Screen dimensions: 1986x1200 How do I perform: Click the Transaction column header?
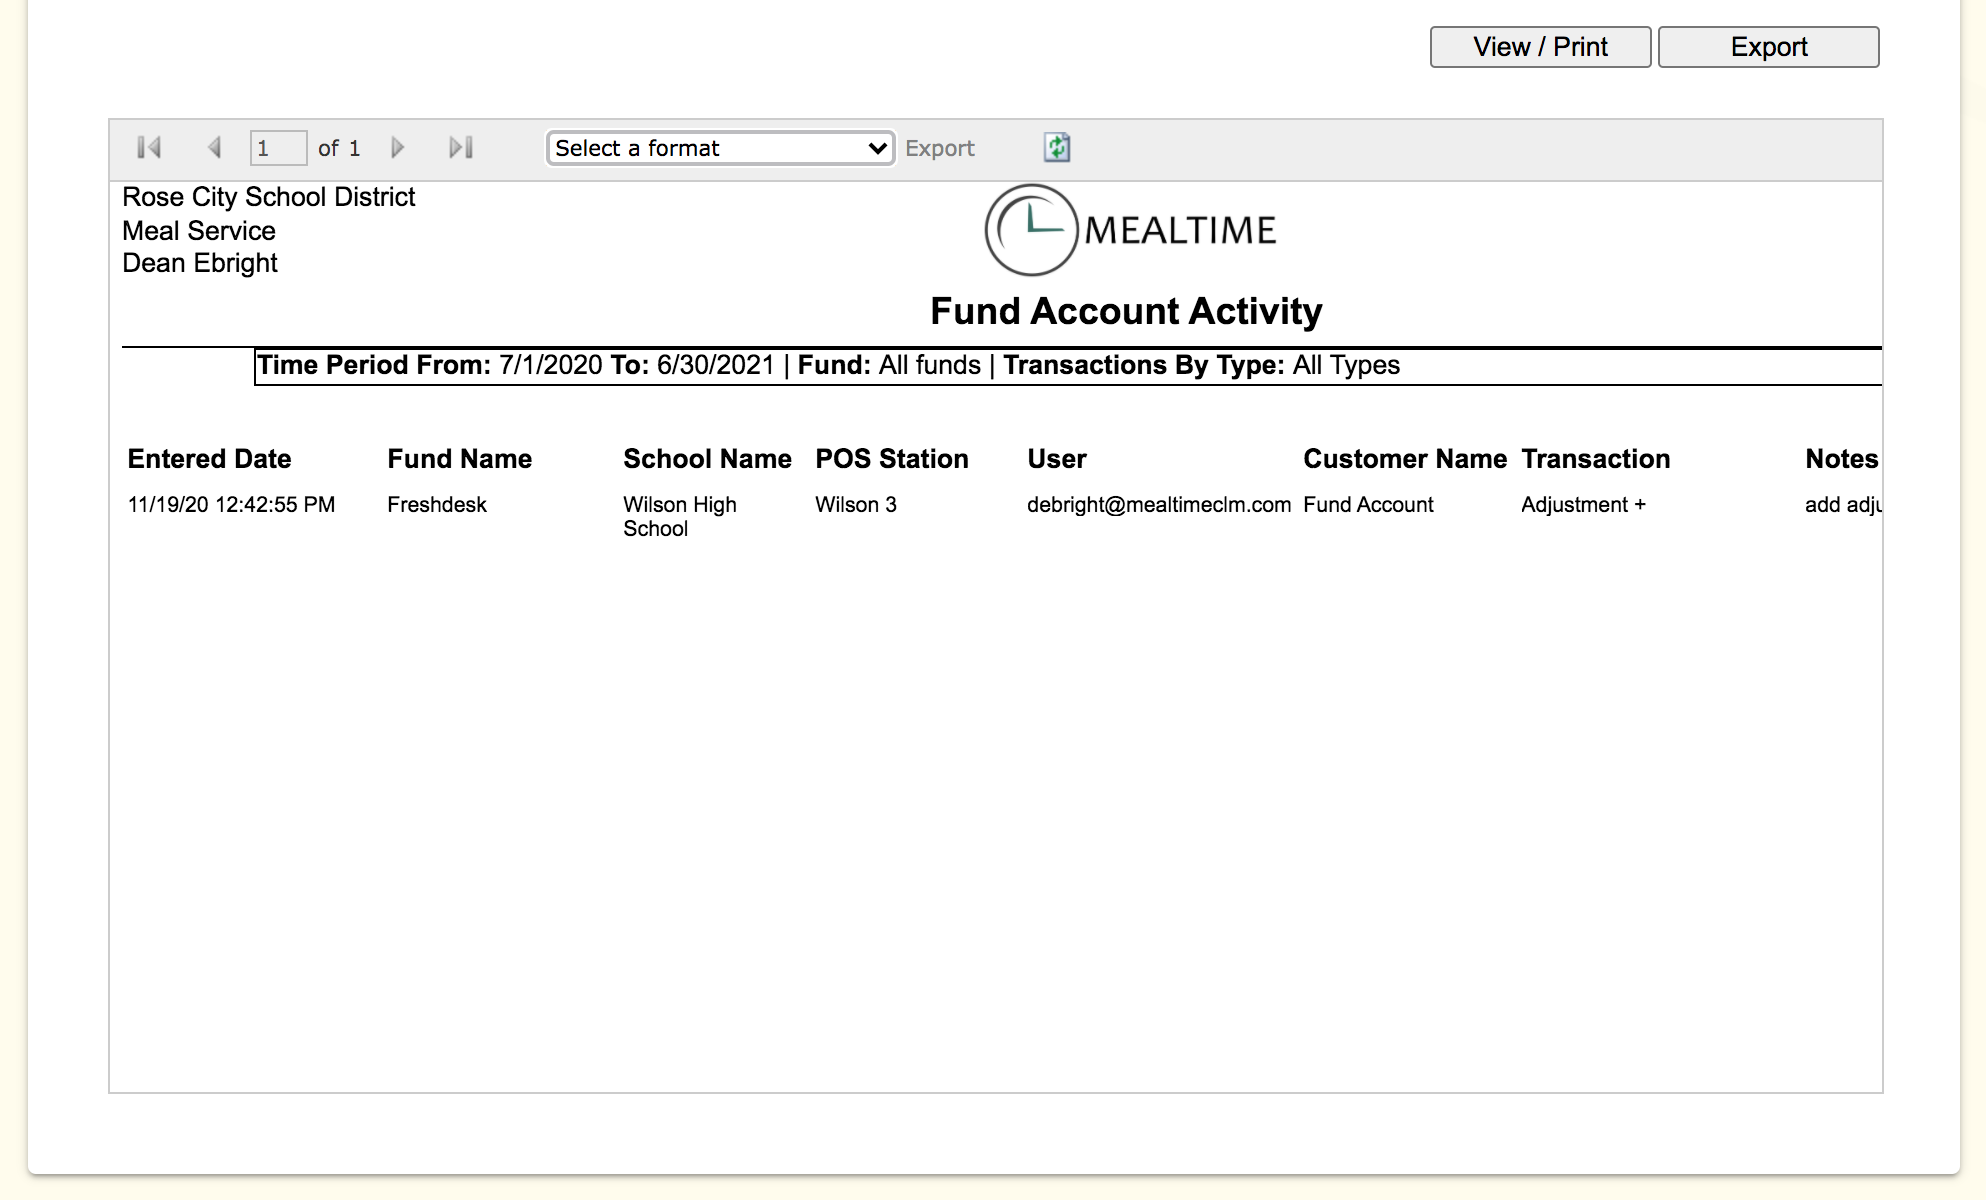(x=1595, y=459)
